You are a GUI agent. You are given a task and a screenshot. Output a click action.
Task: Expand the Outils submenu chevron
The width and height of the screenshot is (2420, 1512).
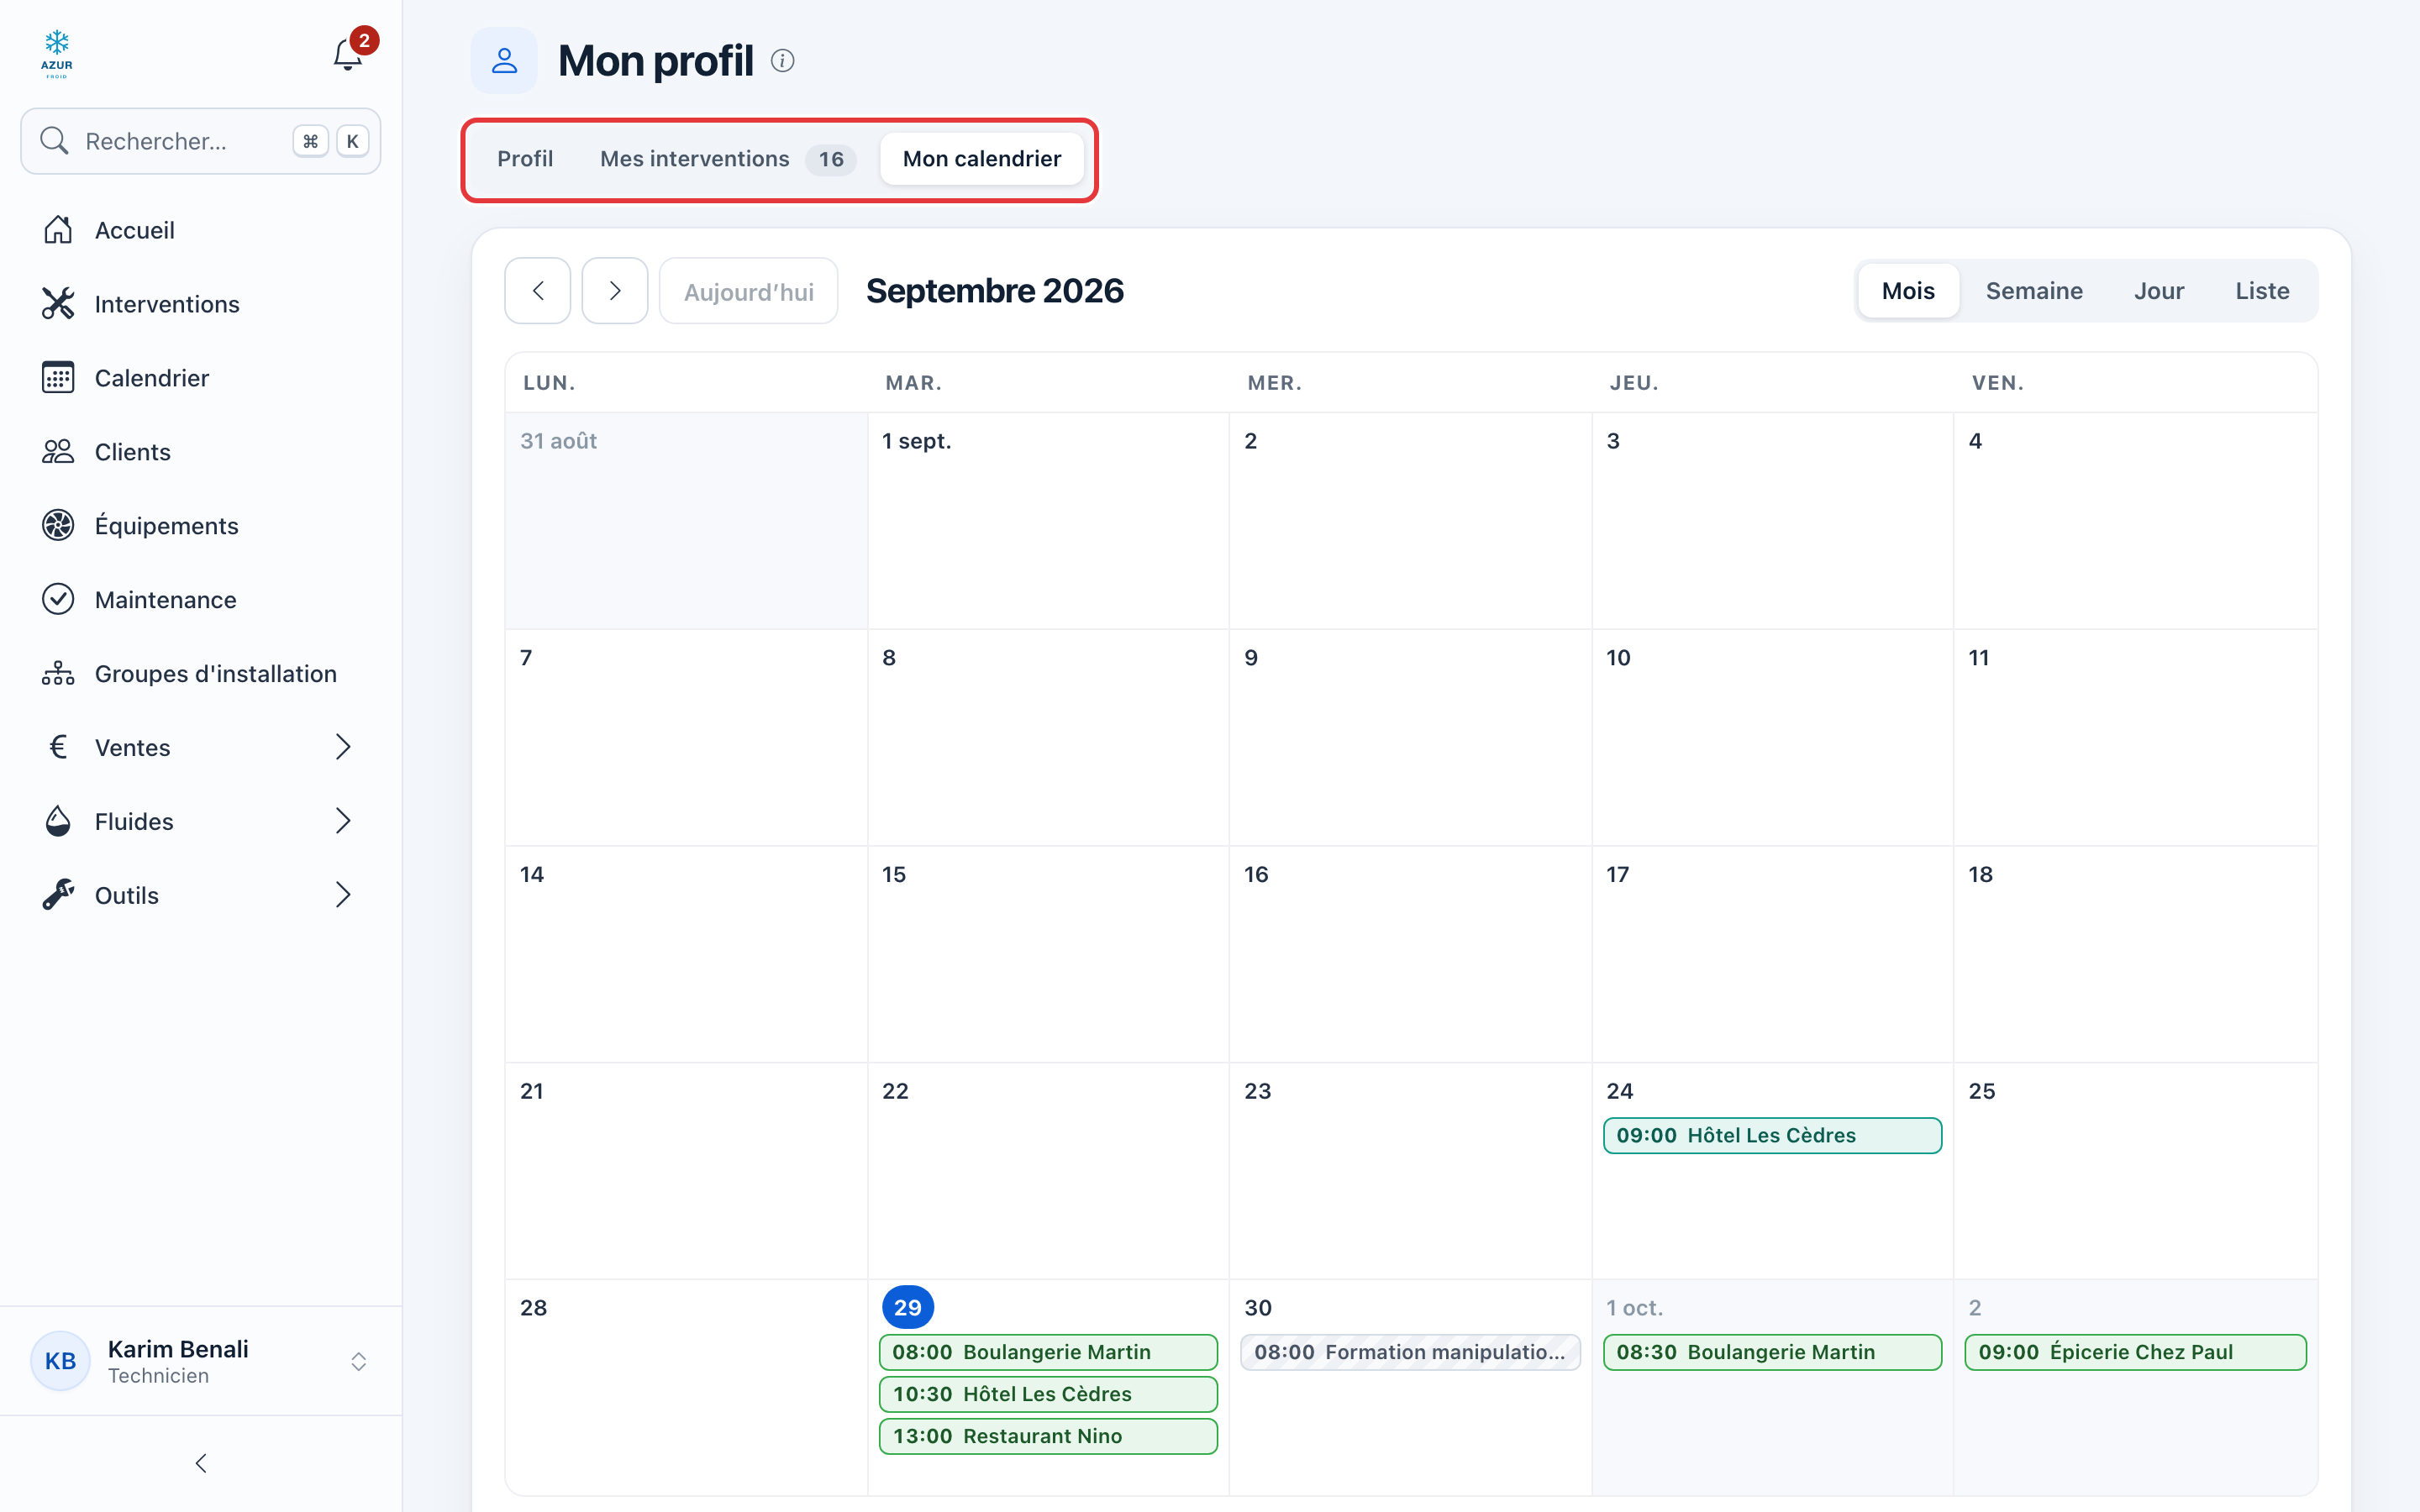343,895
